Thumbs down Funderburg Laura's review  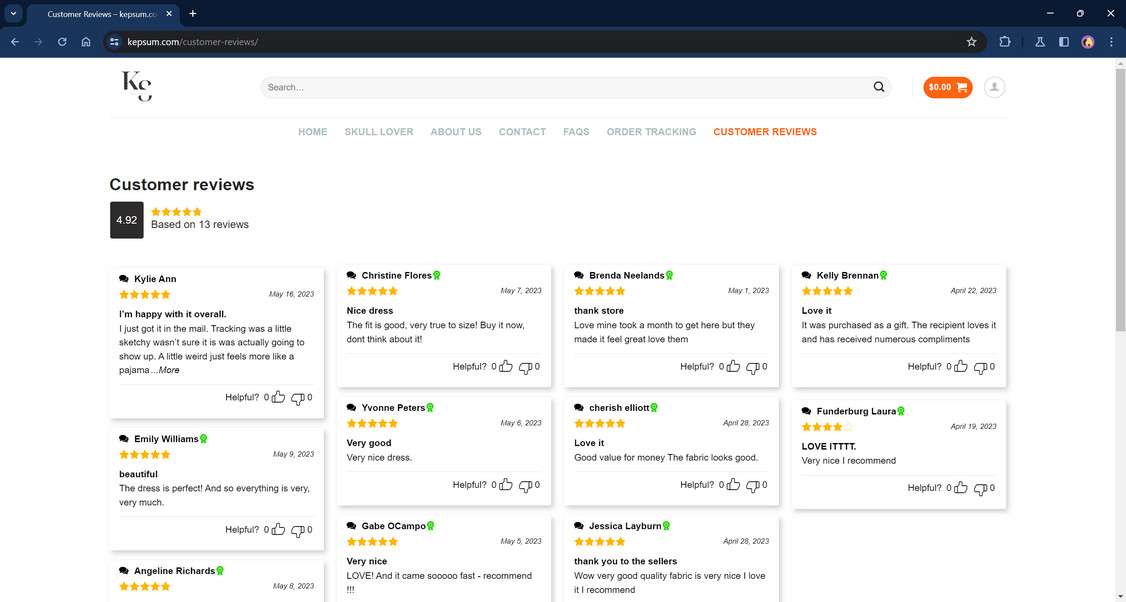tap(980, 489)
